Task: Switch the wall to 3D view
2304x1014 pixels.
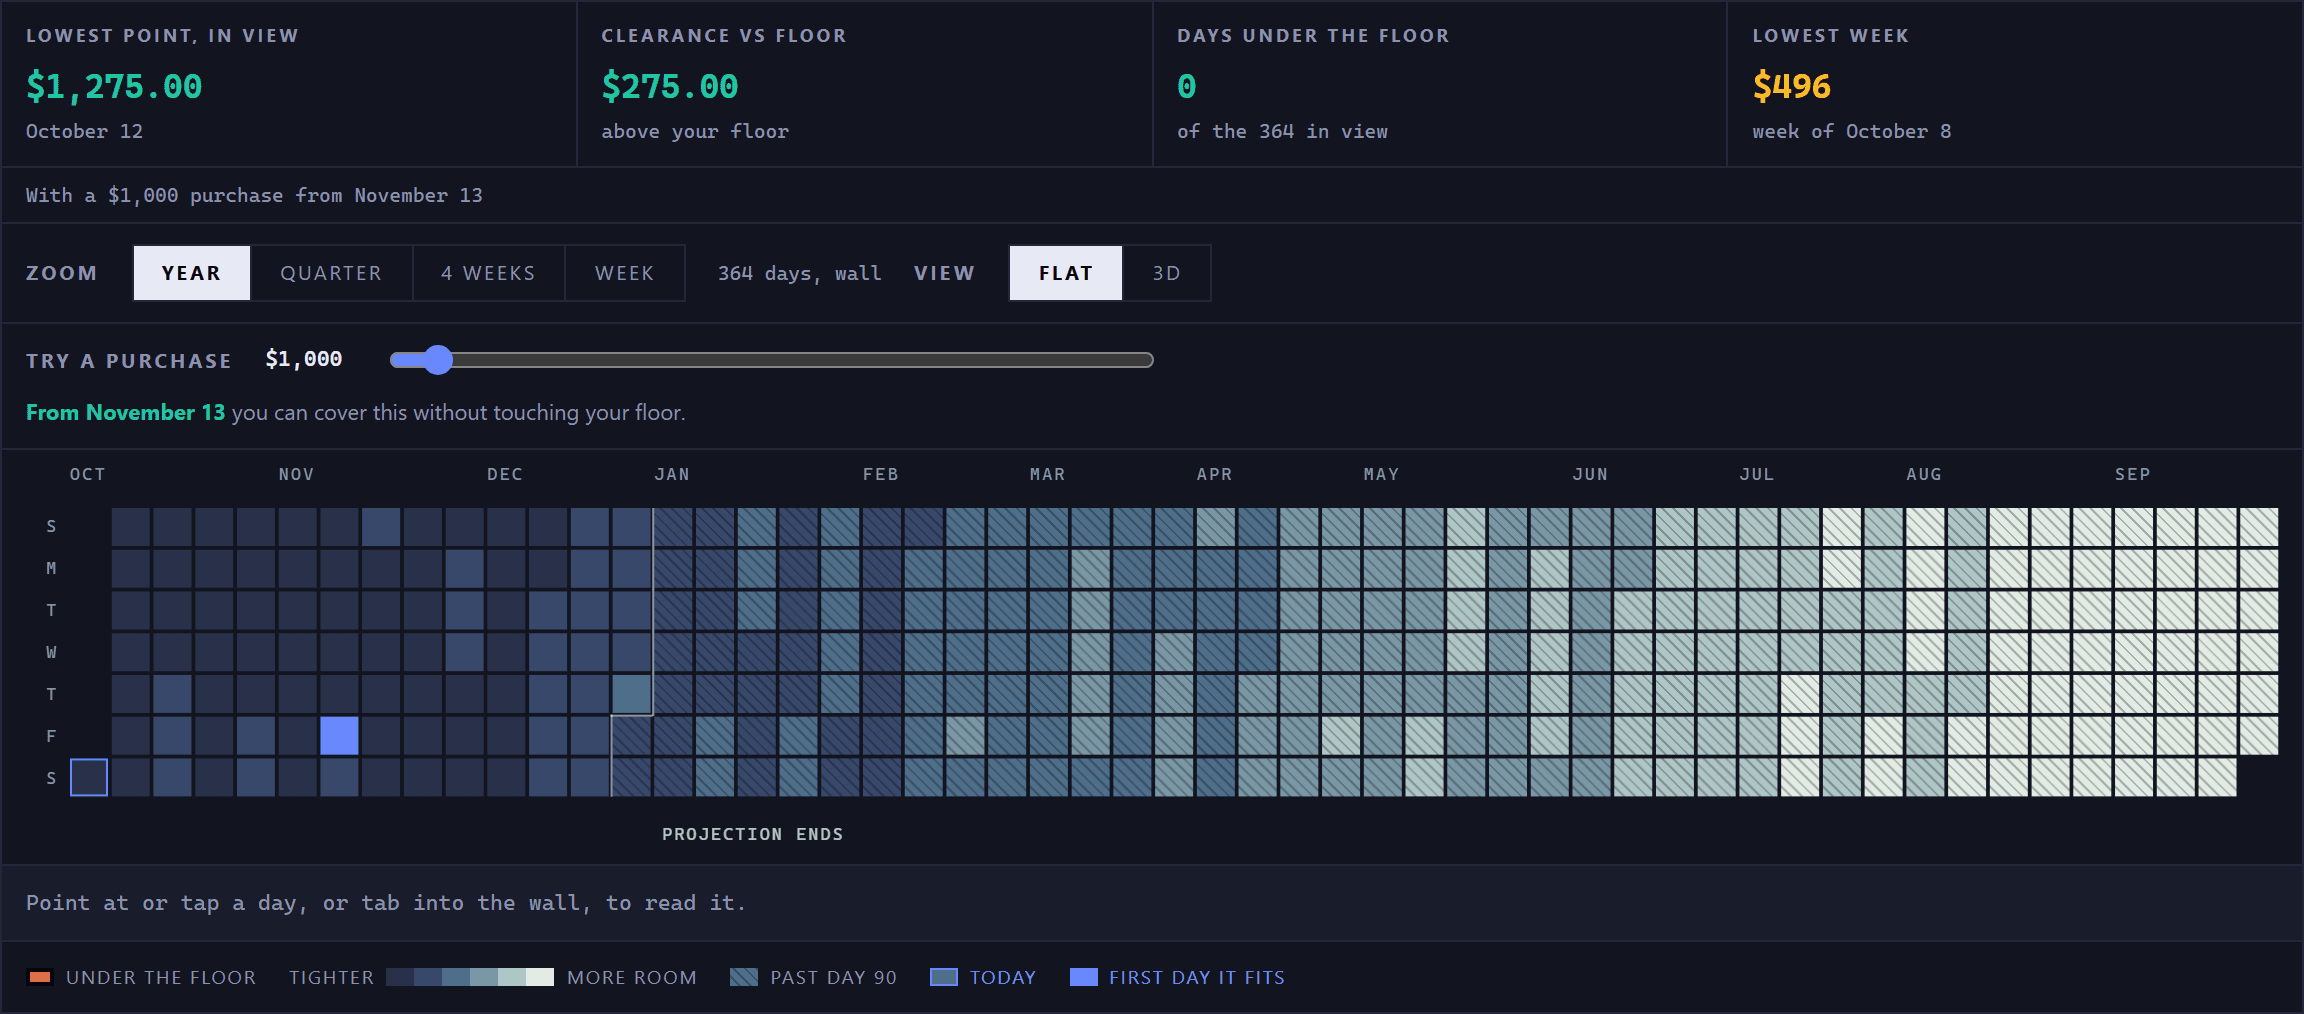Action: [x=1166, y=273]
